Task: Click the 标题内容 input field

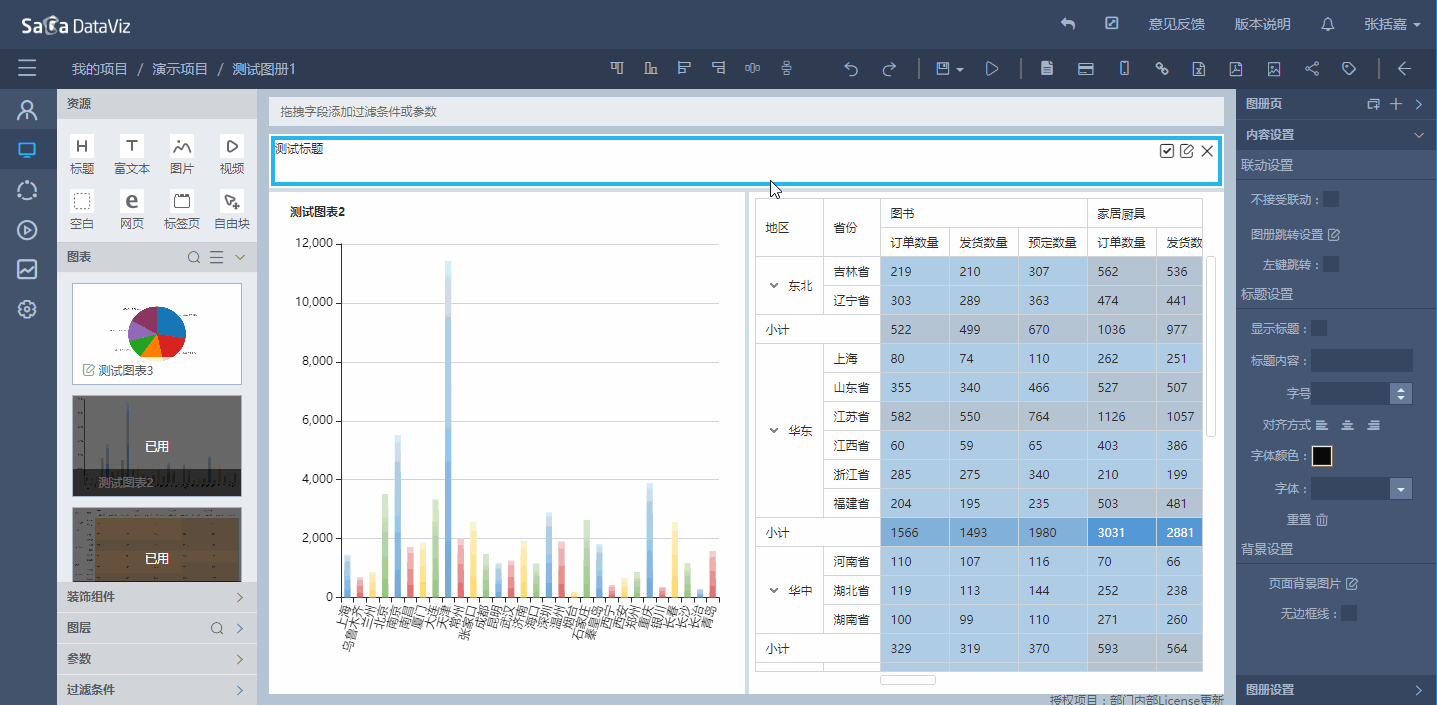Action: coord(1361,361)
